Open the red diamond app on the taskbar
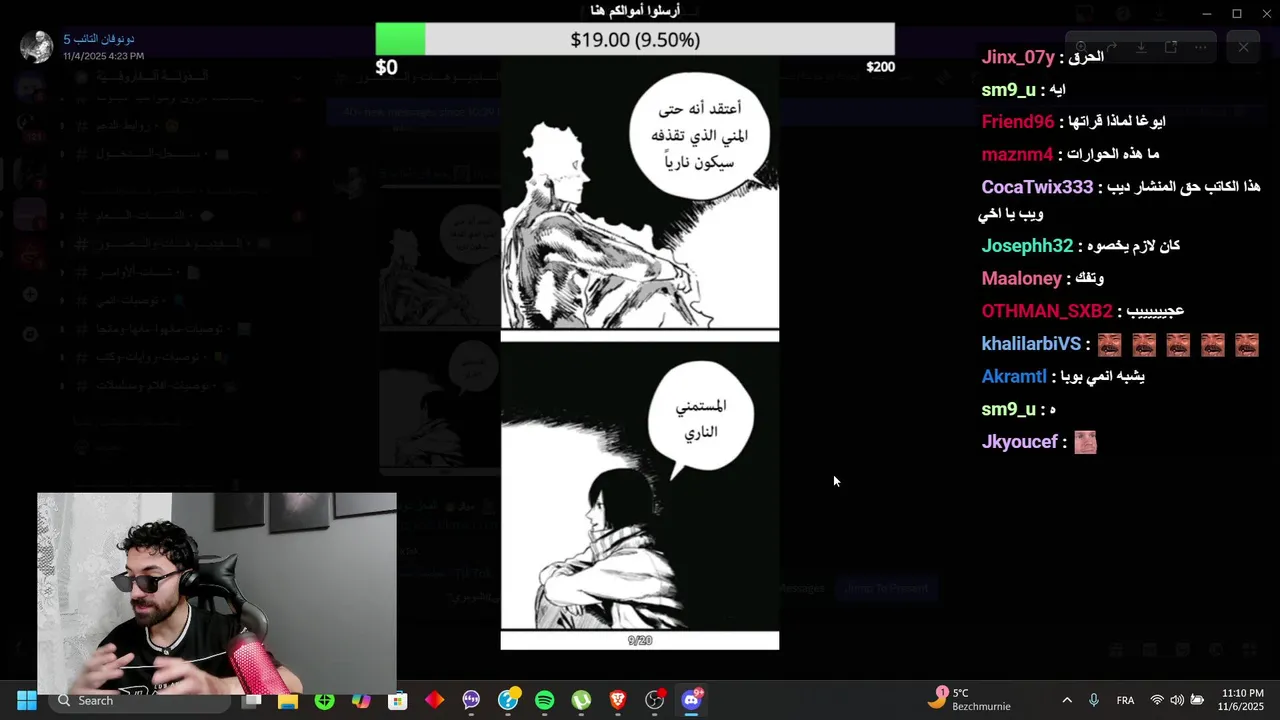The image size is (1280, 720). coord(434,700)
